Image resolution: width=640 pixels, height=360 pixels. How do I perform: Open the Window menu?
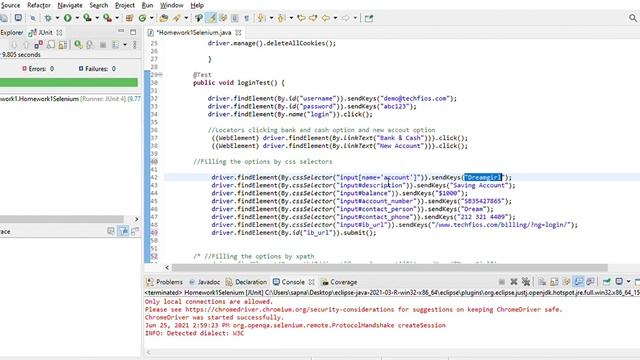tap(171, 5)
